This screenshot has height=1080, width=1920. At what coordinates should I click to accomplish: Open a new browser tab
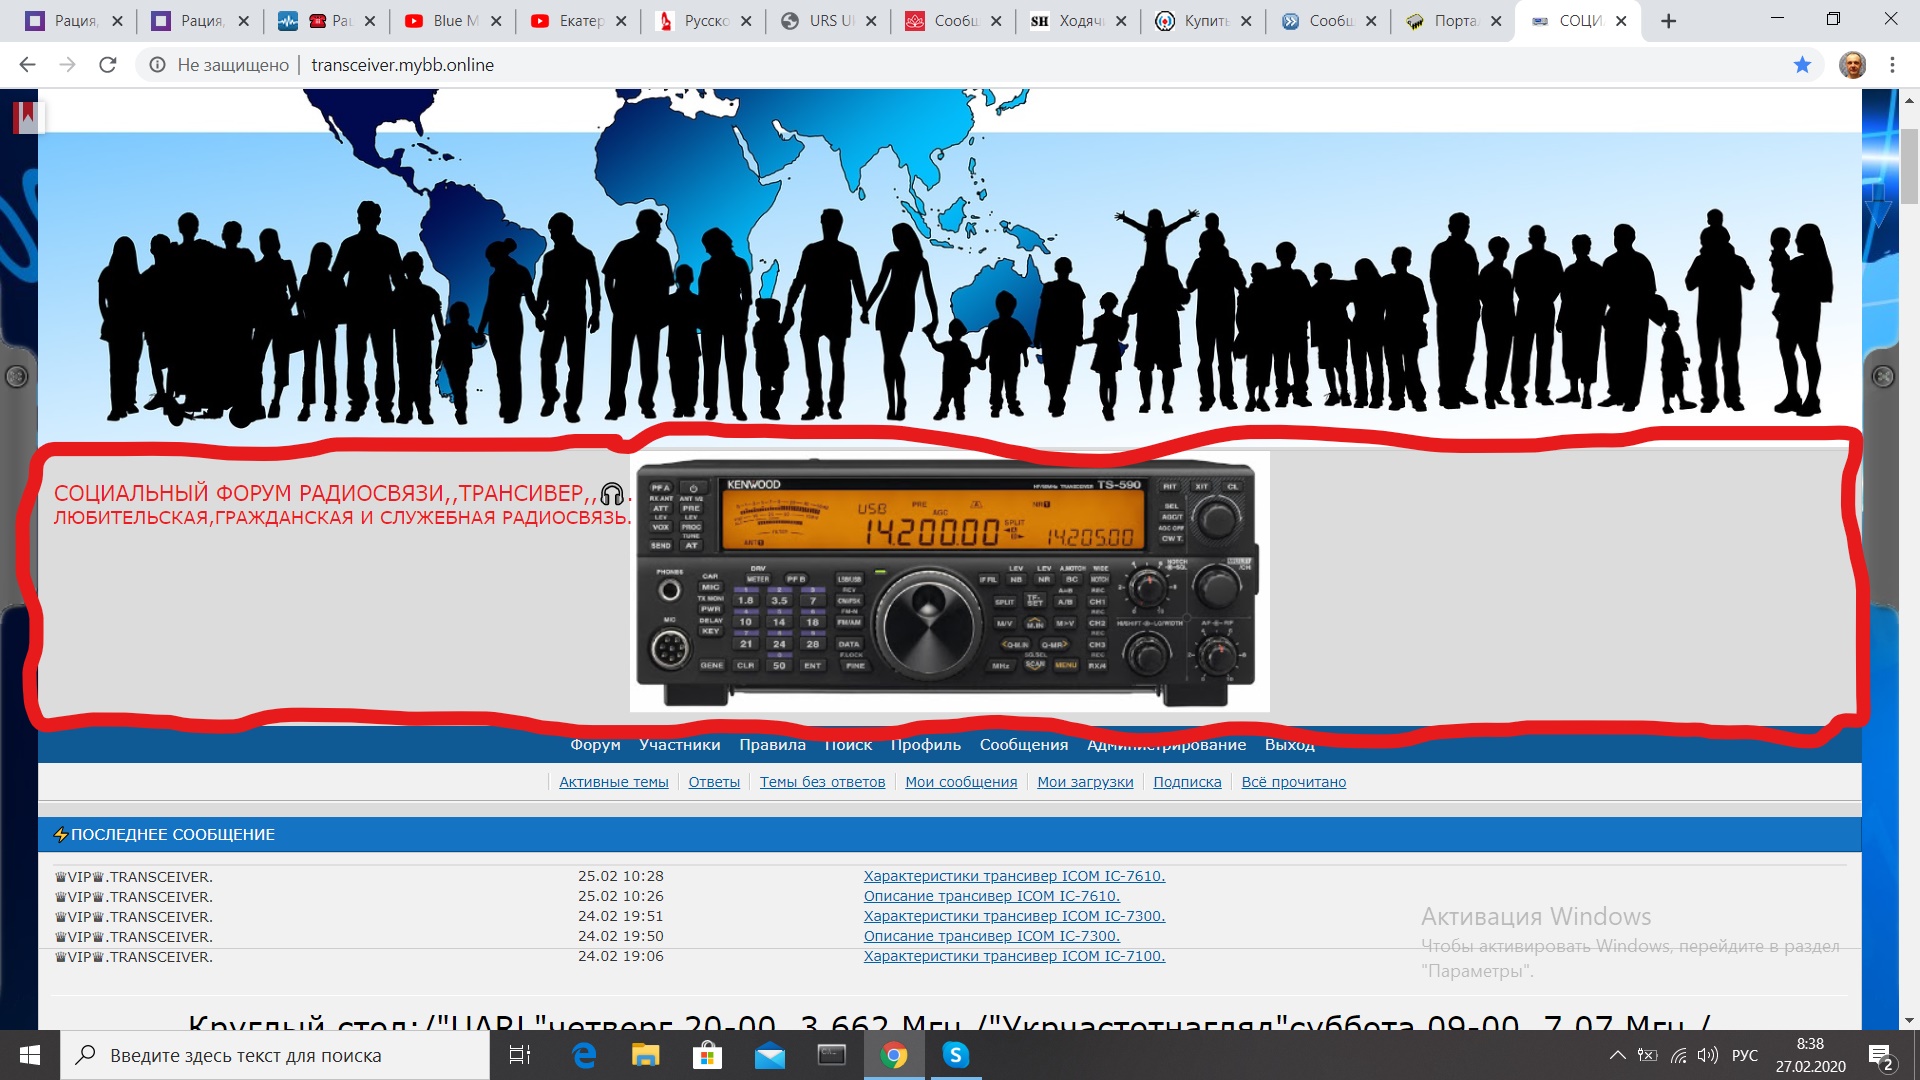click(1668, 21)
